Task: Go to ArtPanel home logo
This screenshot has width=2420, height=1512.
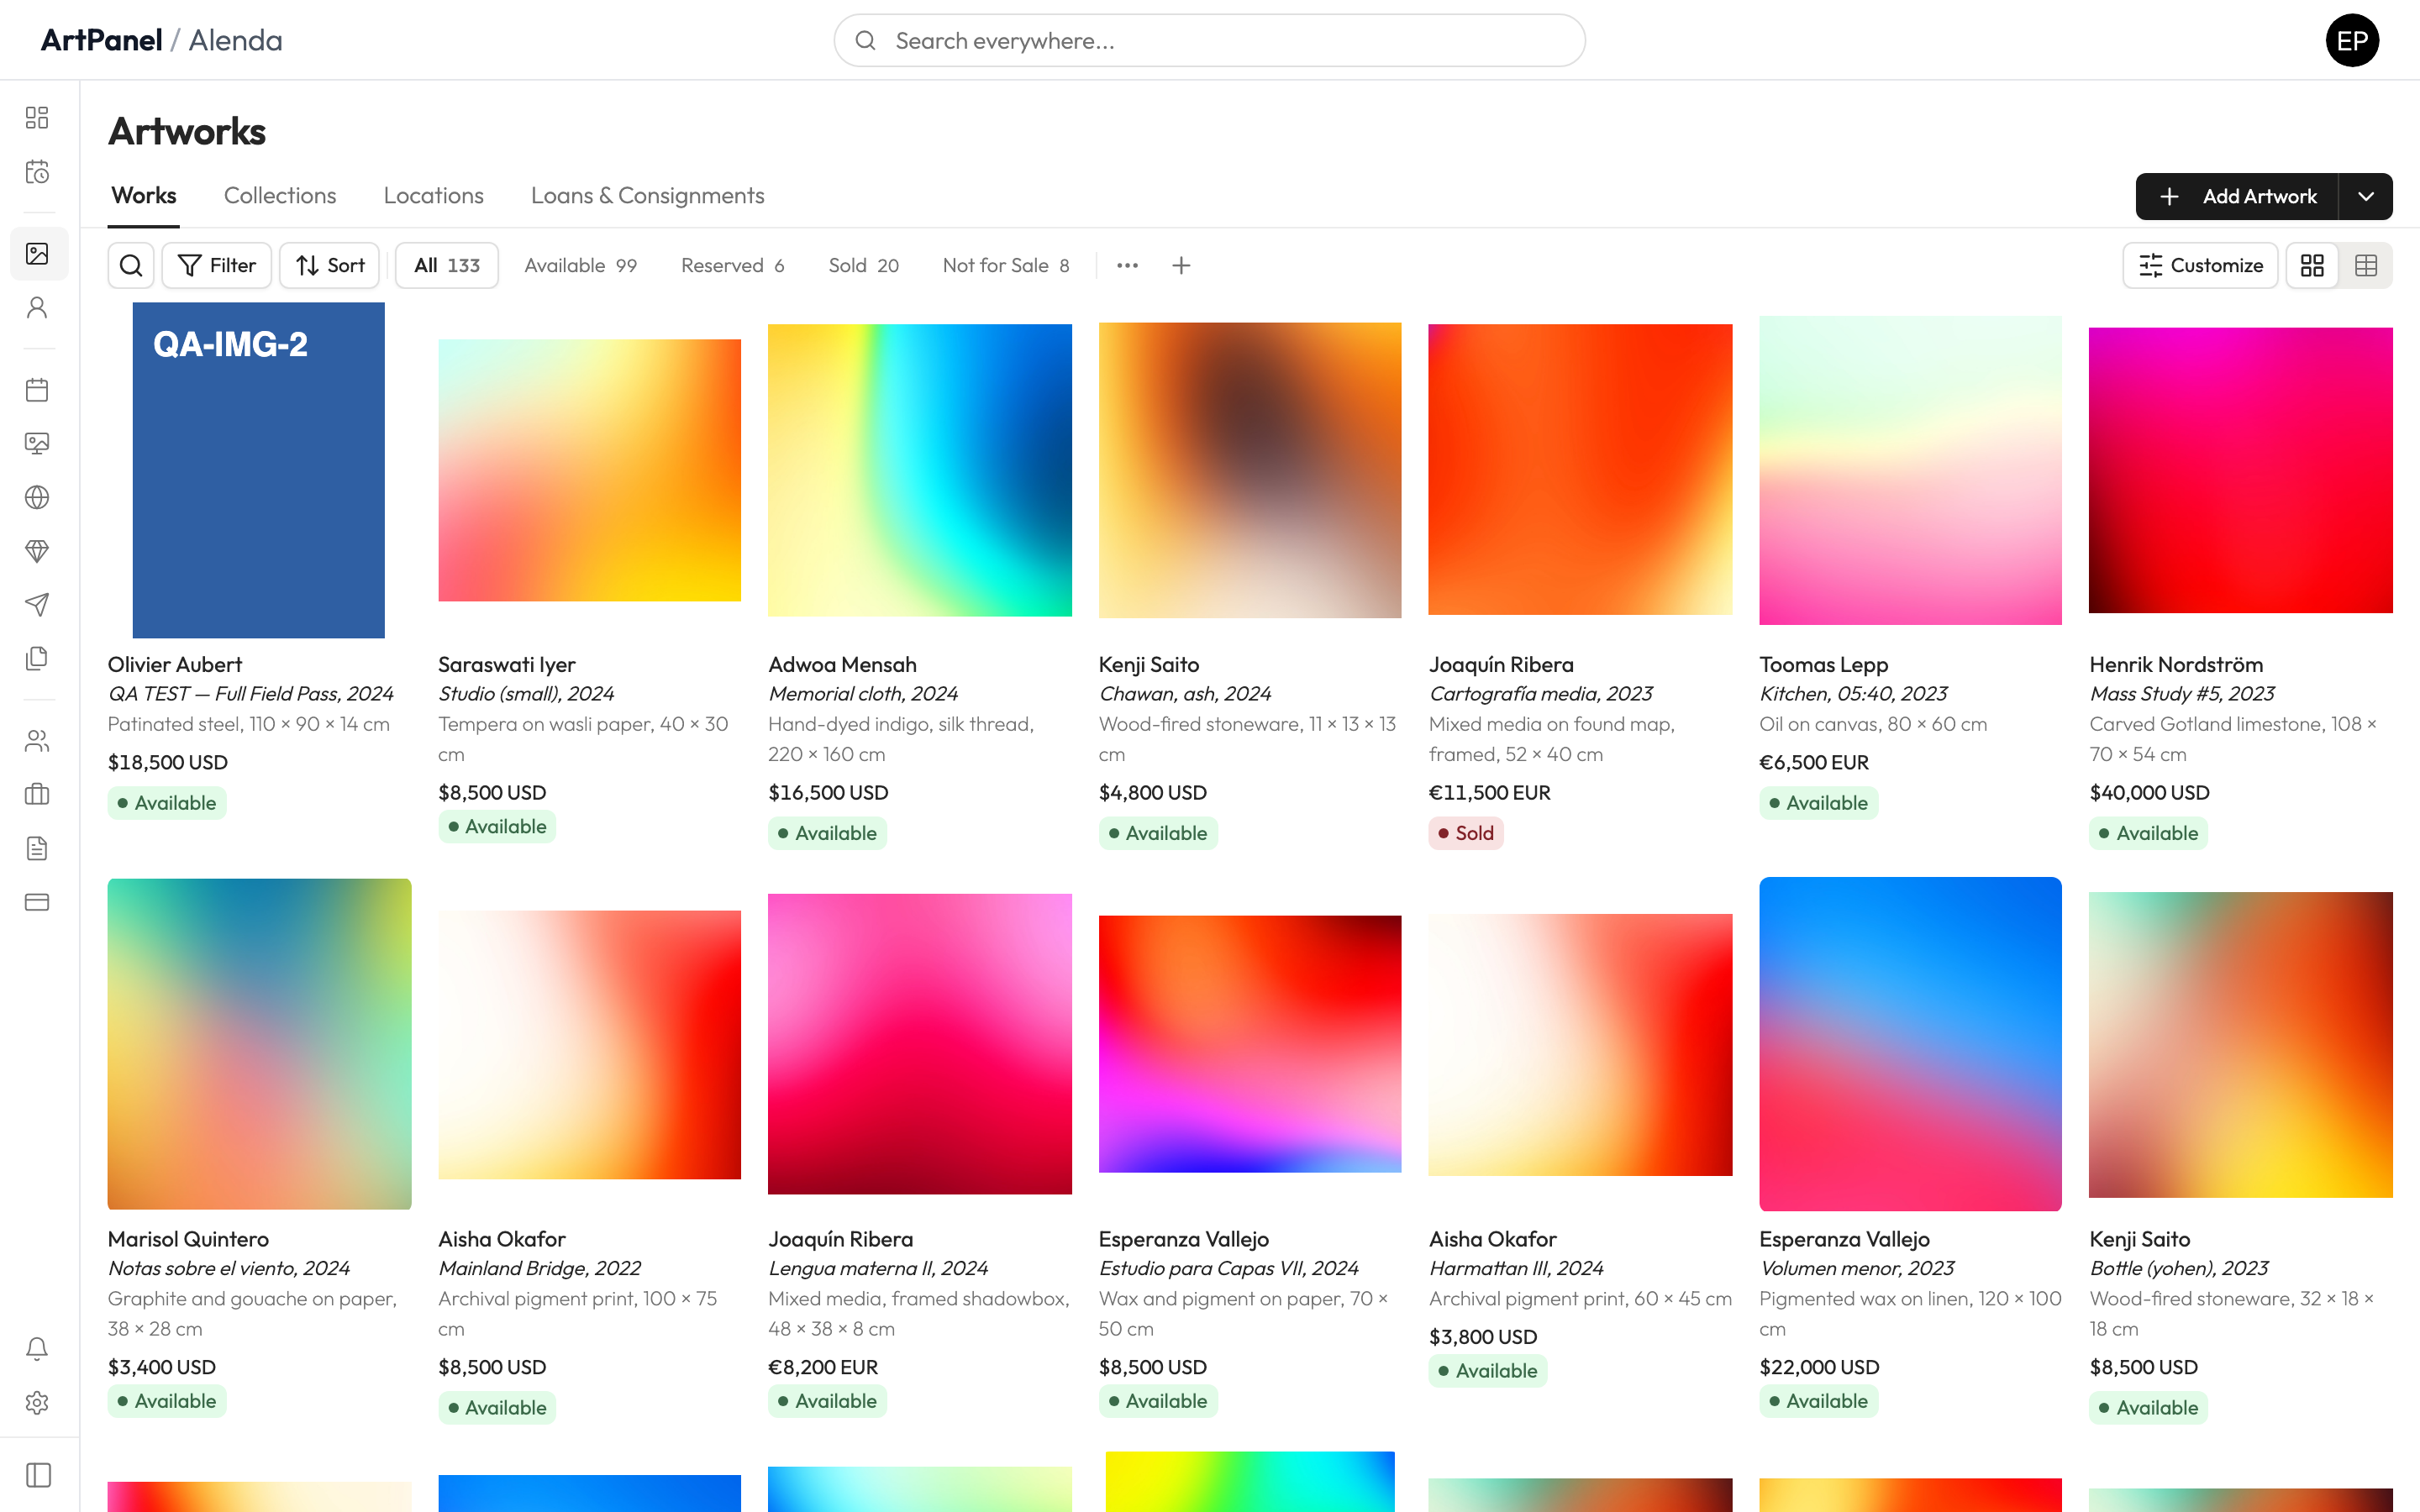Action: point(101,40)
